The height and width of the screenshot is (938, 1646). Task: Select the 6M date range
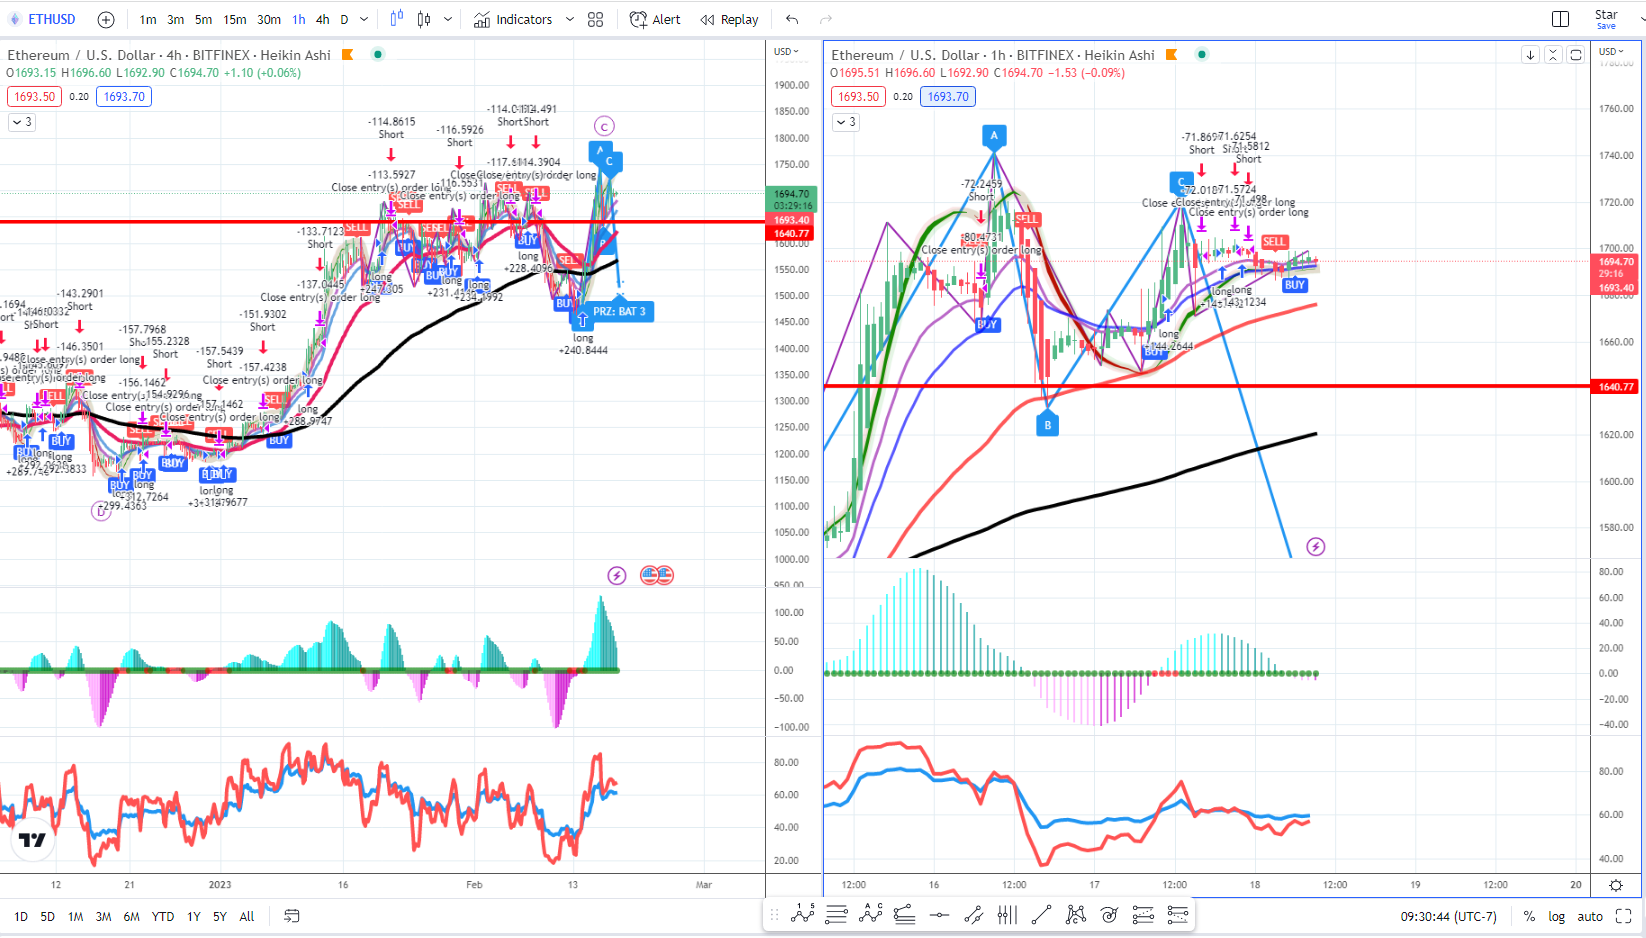(x=132, y=916)
